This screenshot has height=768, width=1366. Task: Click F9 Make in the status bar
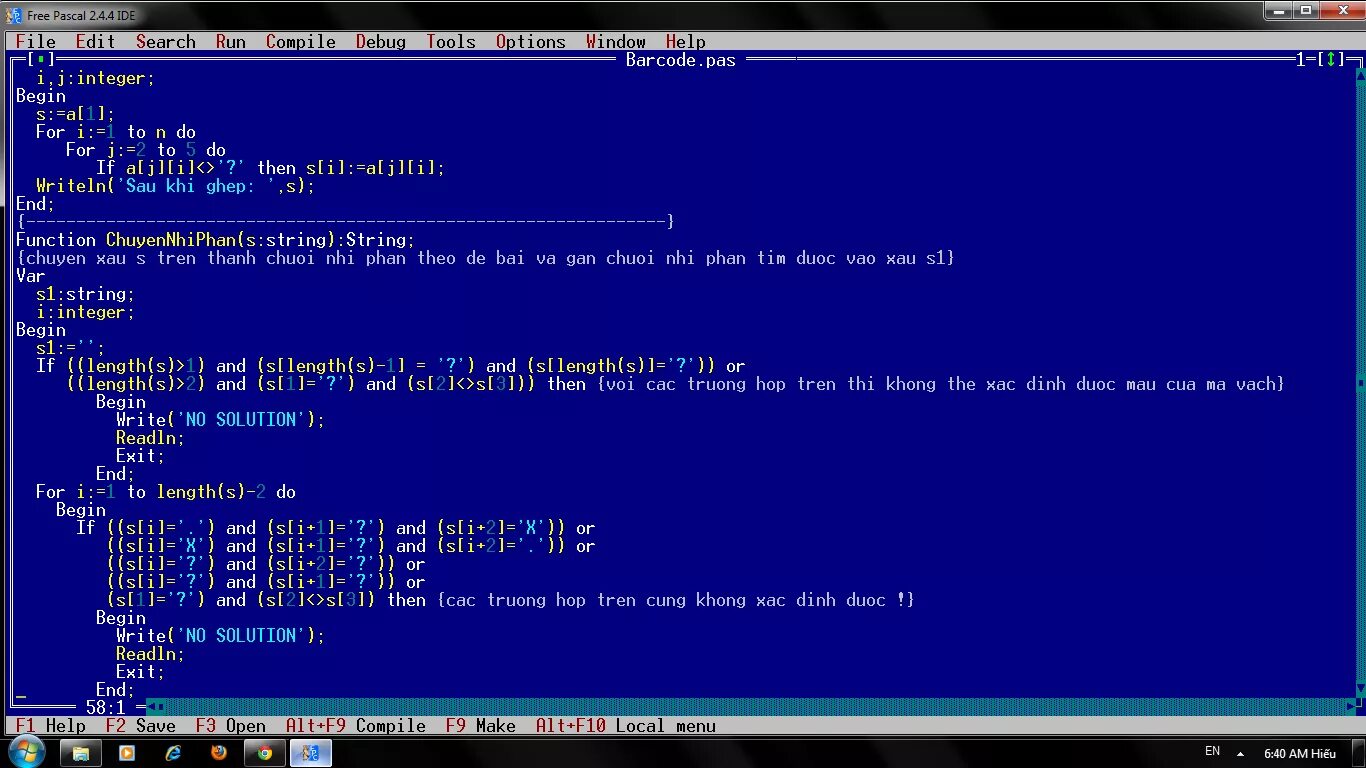click(481, 726)
